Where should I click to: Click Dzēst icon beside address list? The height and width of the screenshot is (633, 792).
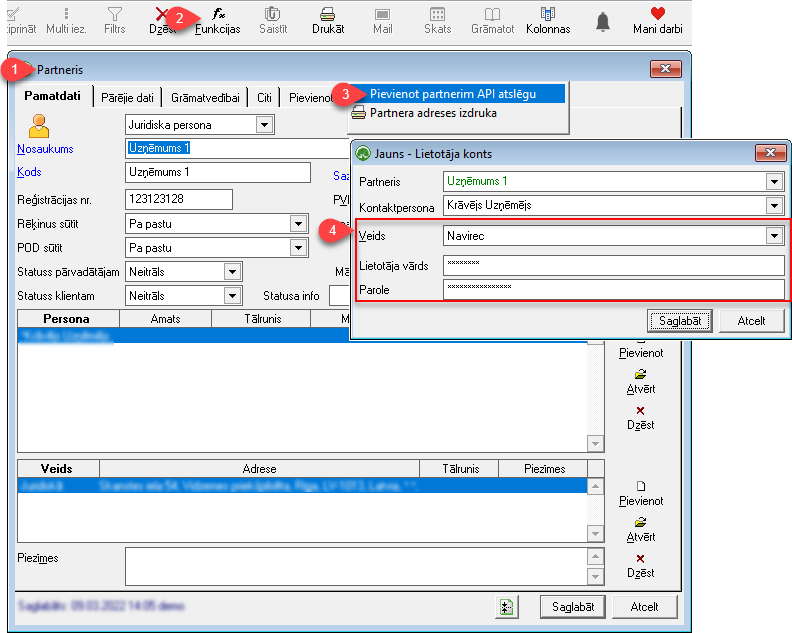coord(640,558)
